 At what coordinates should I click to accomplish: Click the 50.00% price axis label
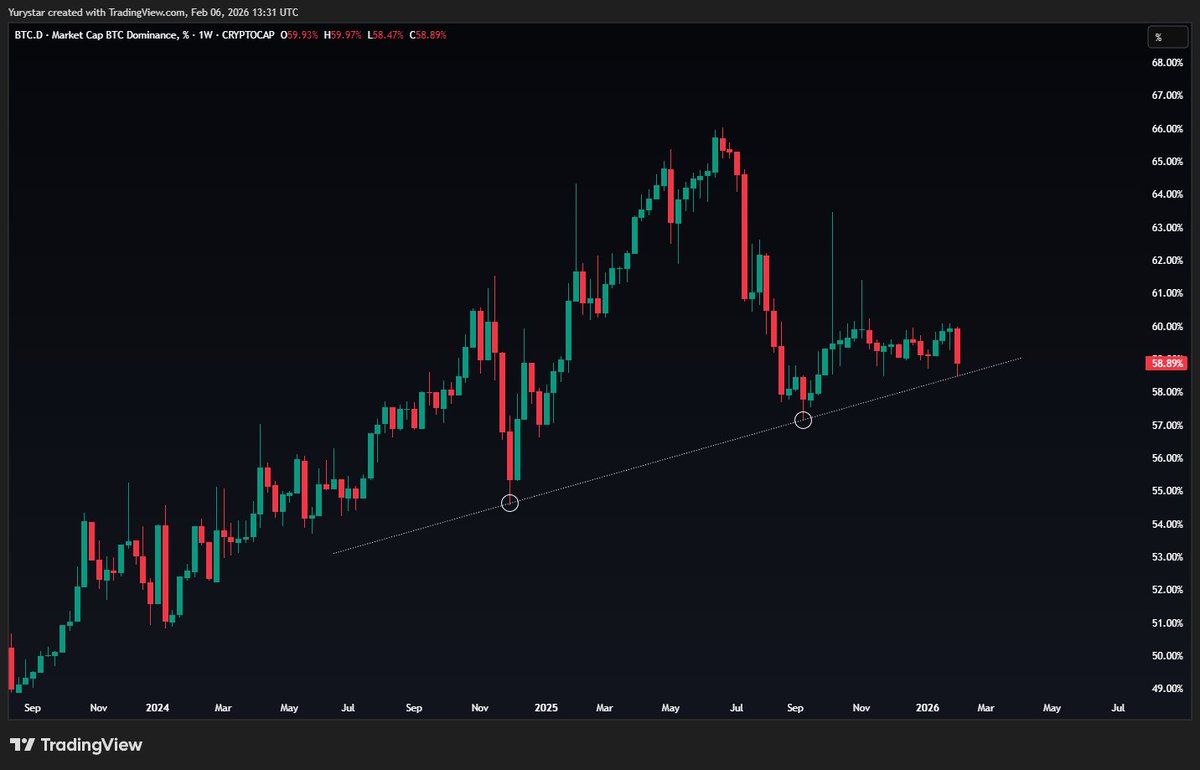pyautogui.click(x=1168, y=656)
